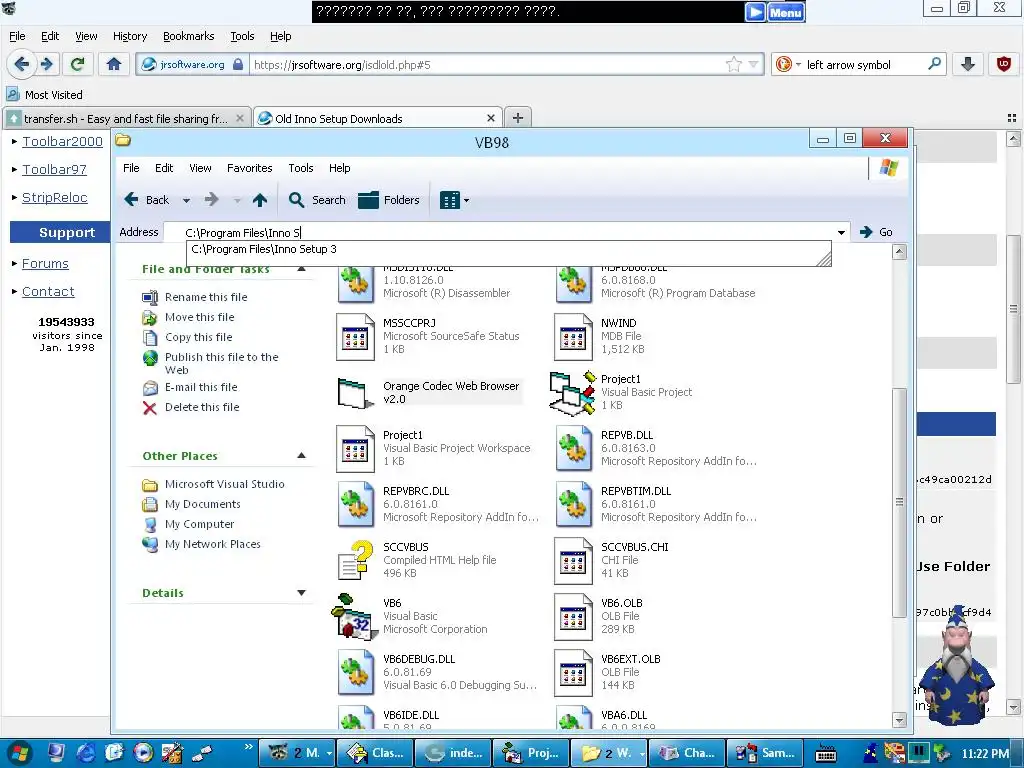Image resolution: width=1024 pixels, height=768 pixels.
Task: Reload the jrsoftware page
Action: [x=78, y=64]
